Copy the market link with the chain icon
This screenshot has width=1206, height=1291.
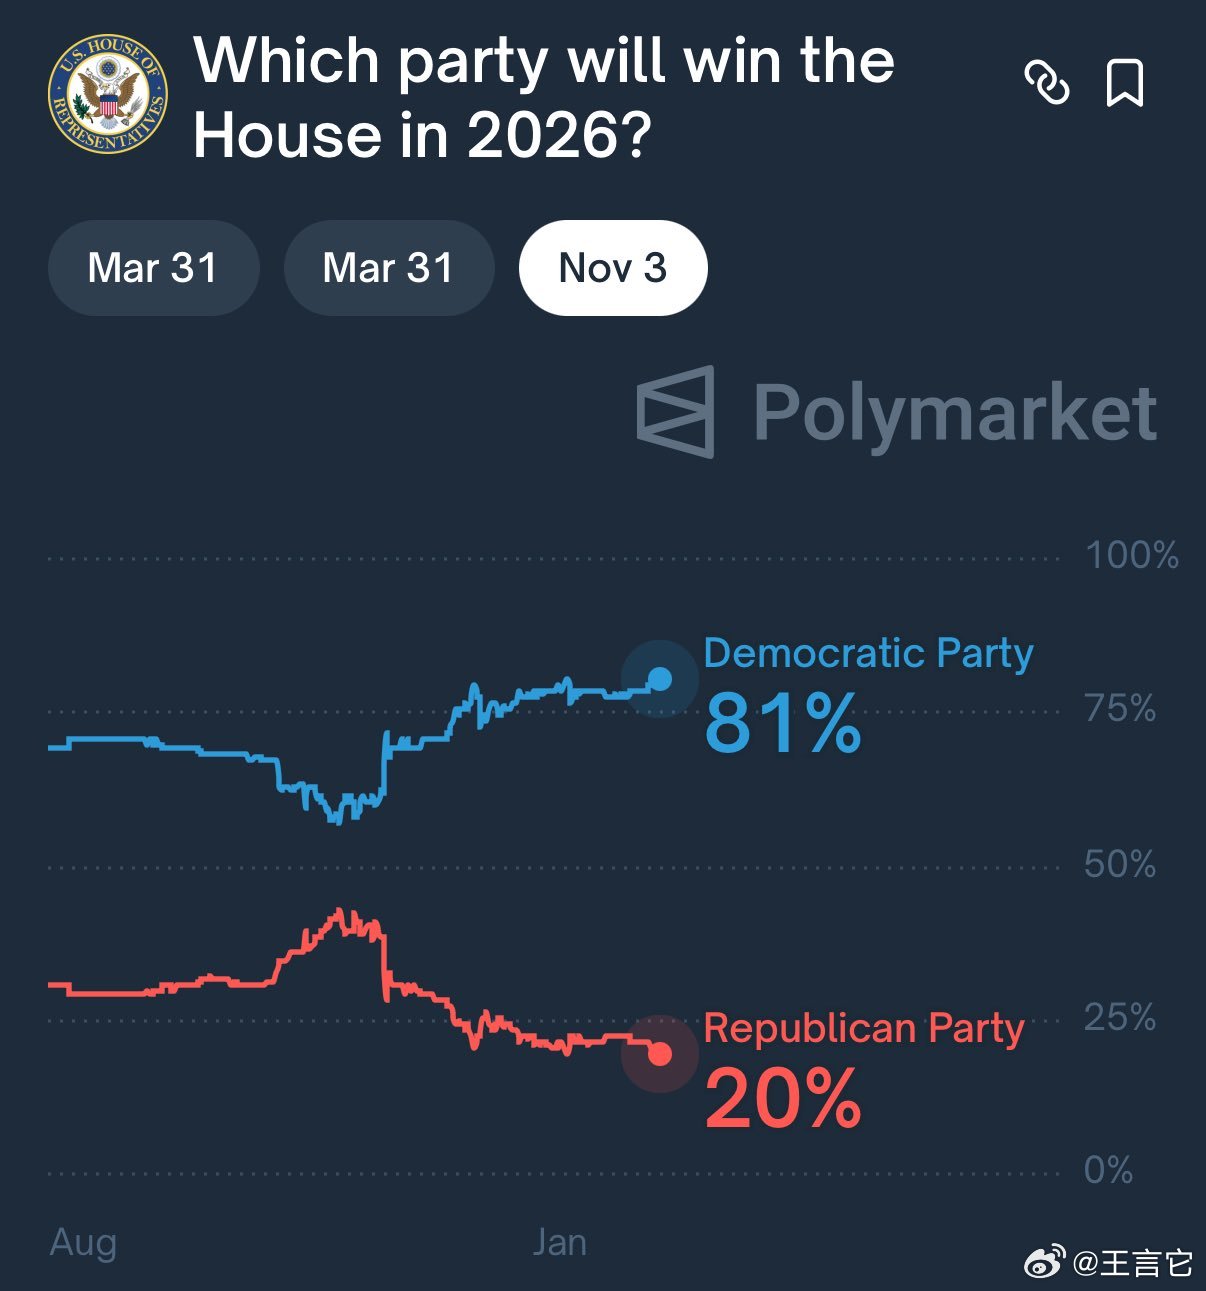coord(1047,82)
